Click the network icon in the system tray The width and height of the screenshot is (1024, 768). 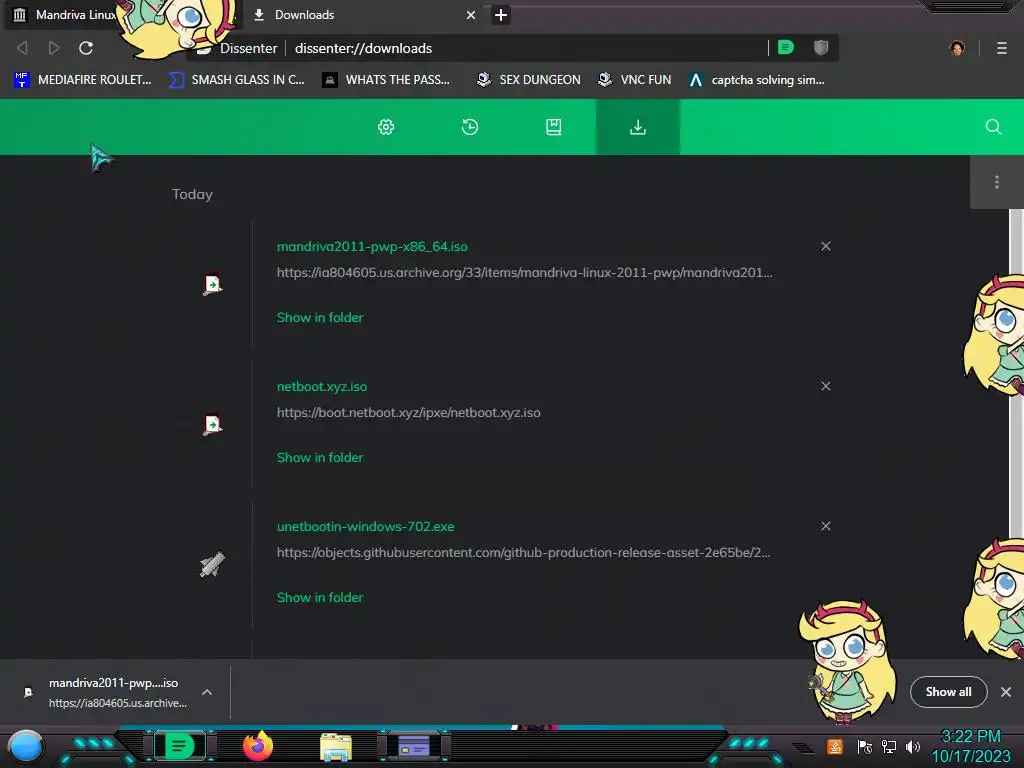[889, 746]
